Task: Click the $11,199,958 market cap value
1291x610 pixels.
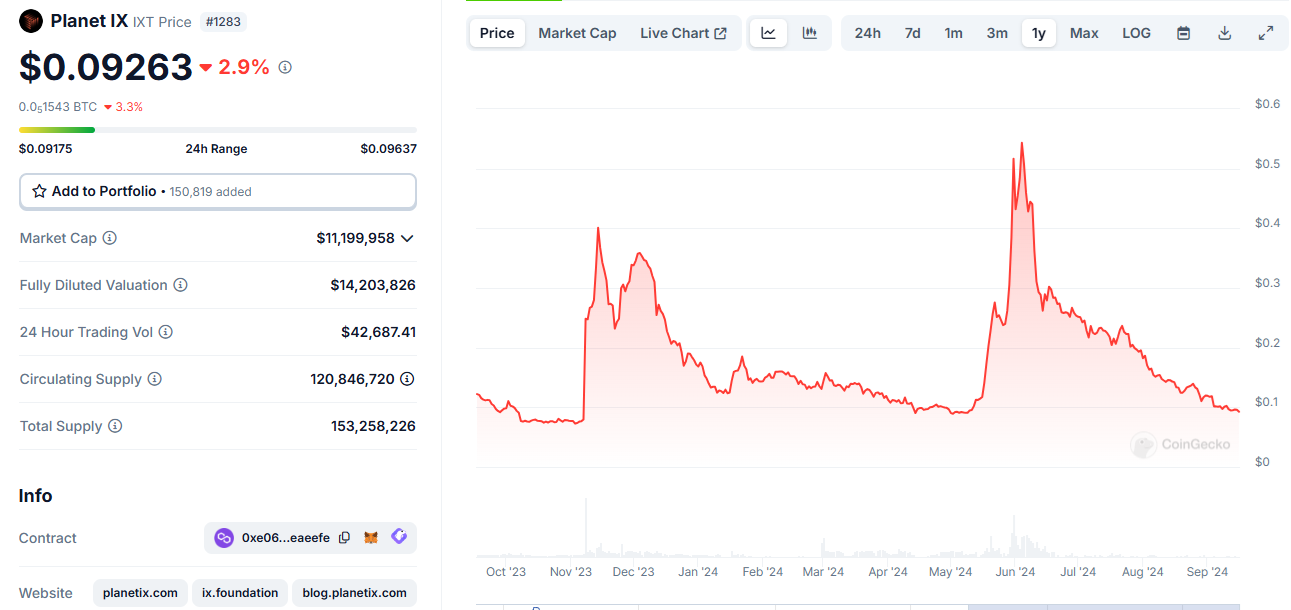Action: [x=355, y=238]
